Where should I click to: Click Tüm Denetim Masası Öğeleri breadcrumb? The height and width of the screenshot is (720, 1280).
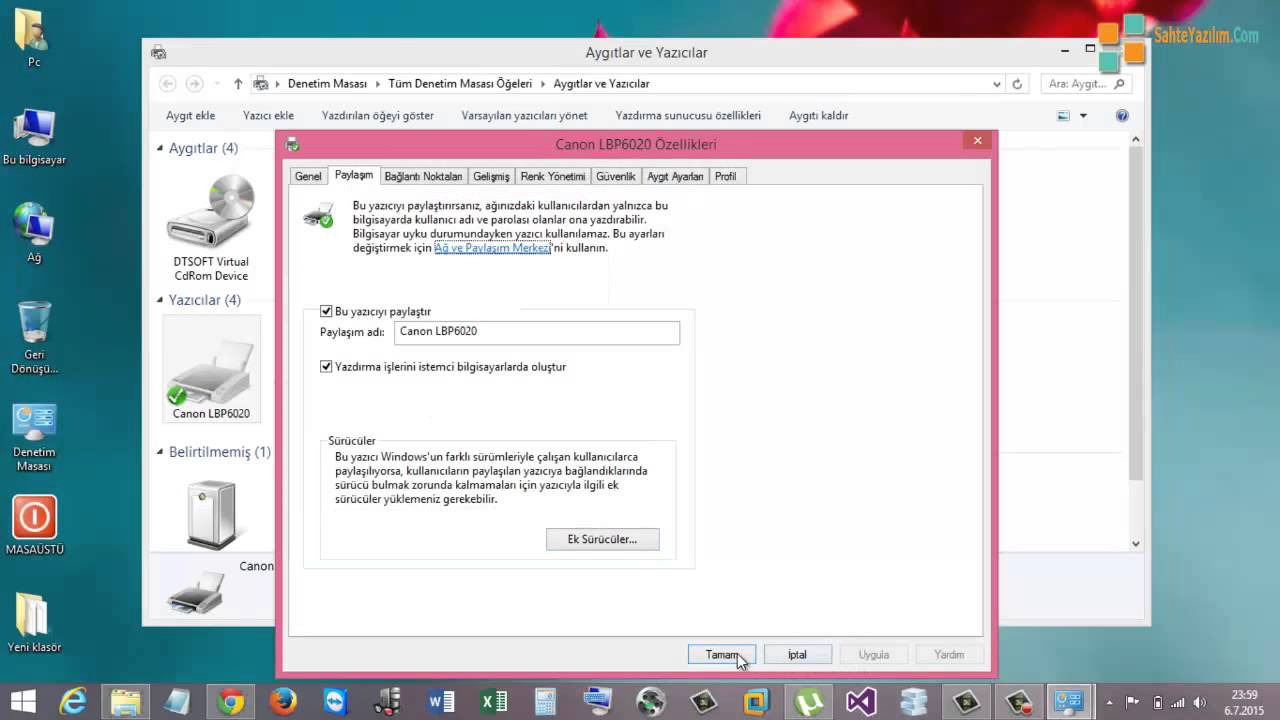point(460,84)
